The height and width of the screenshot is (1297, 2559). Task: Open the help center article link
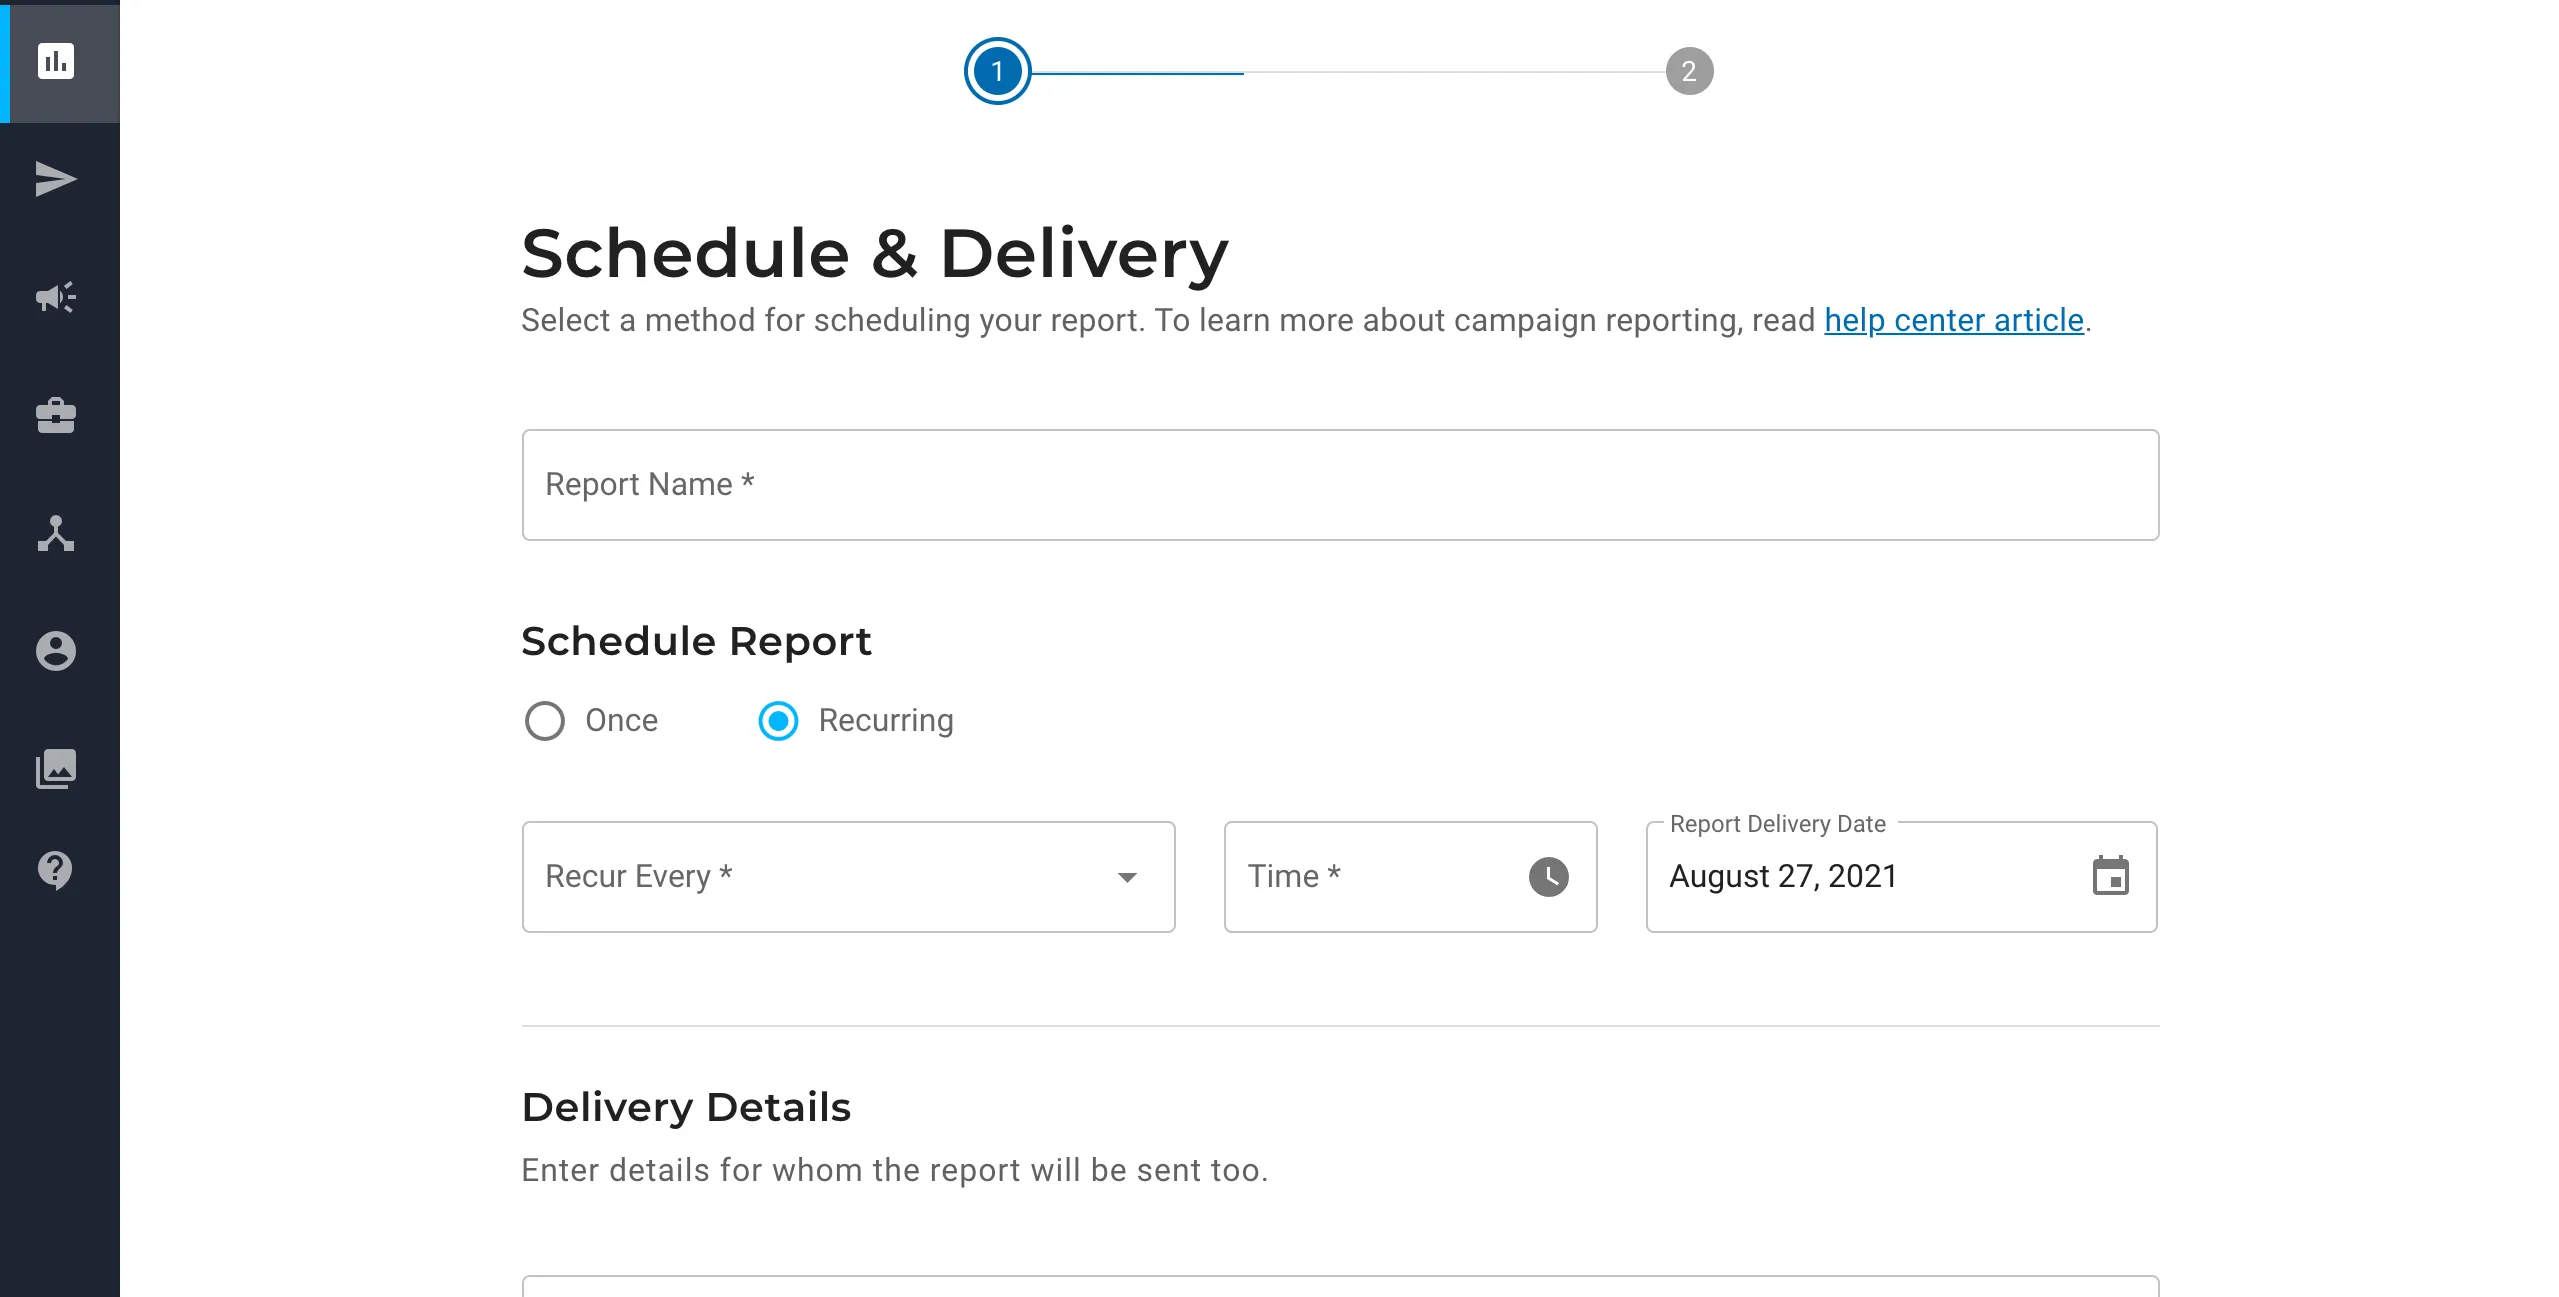[x=1954, y=320]
